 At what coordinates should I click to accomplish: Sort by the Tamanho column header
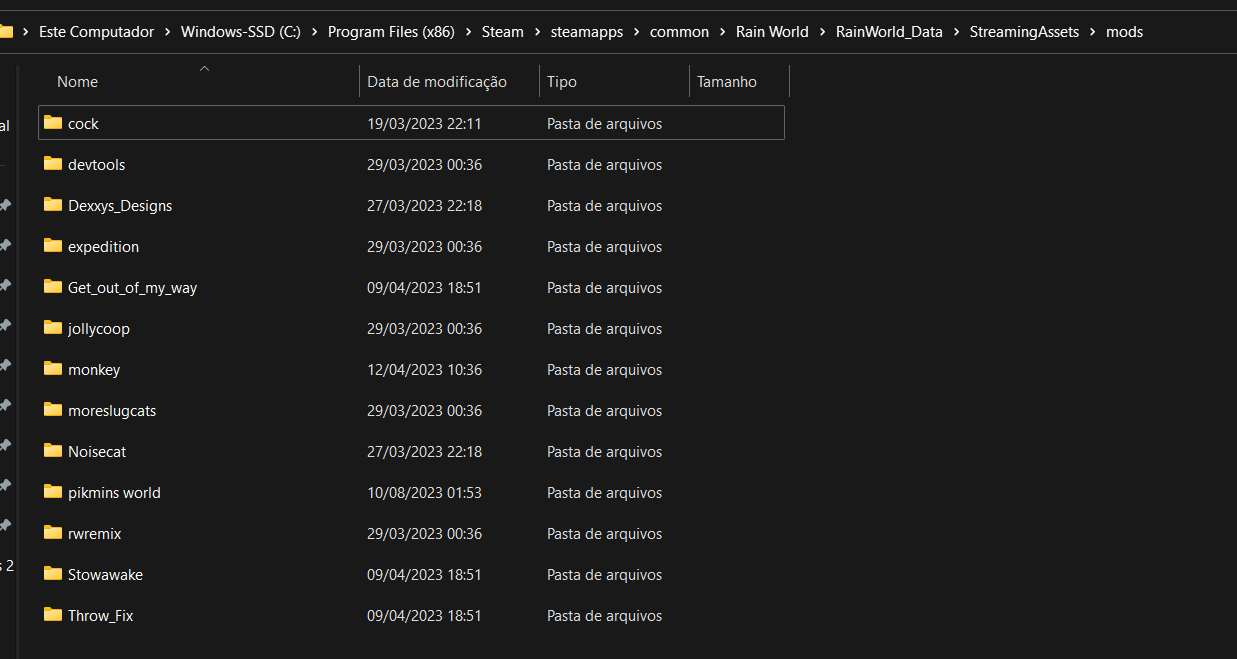(x=739, y=82)
